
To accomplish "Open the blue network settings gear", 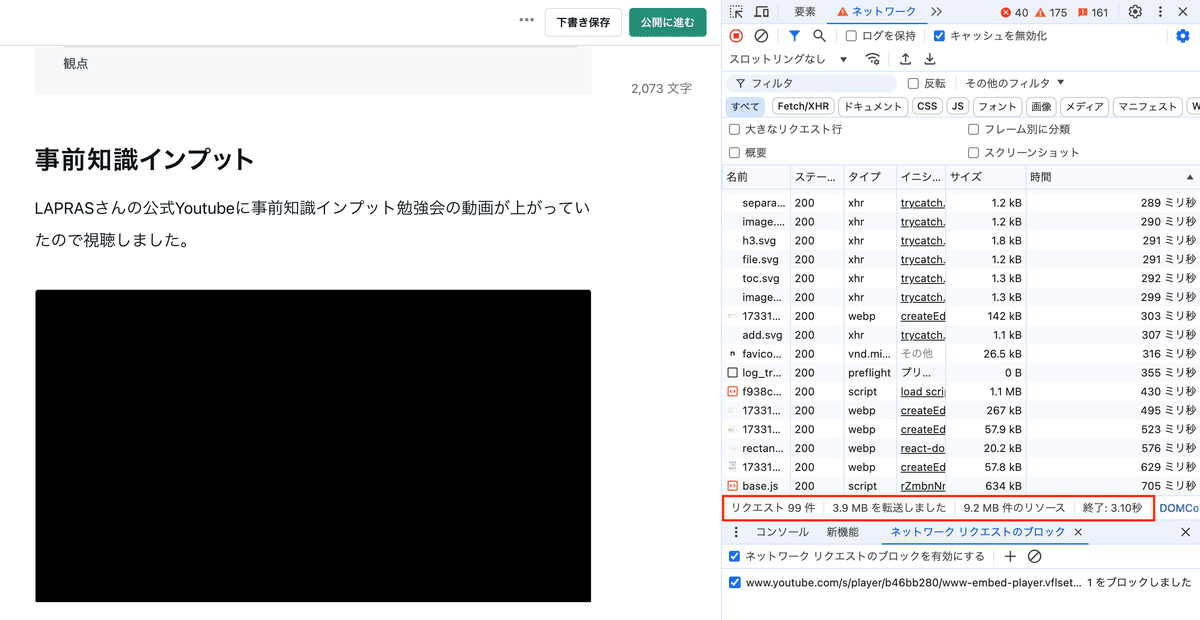I will [x=1184, y=36].
